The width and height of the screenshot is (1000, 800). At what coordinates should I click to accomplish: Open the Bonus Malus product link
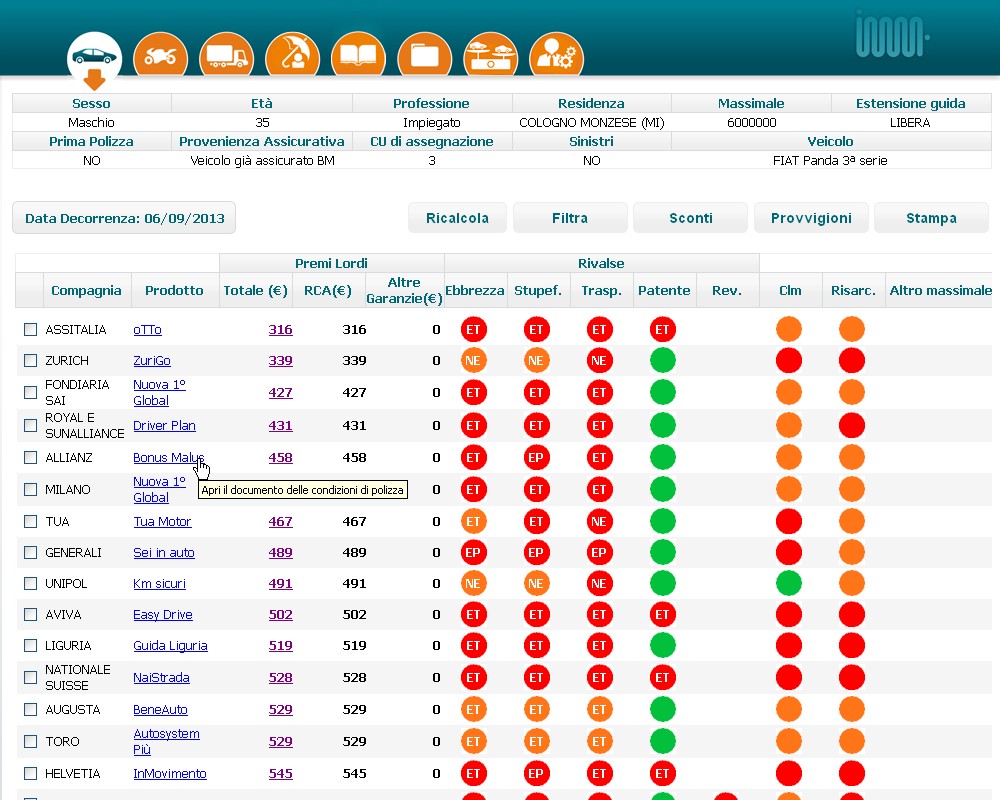click(168, 457)
